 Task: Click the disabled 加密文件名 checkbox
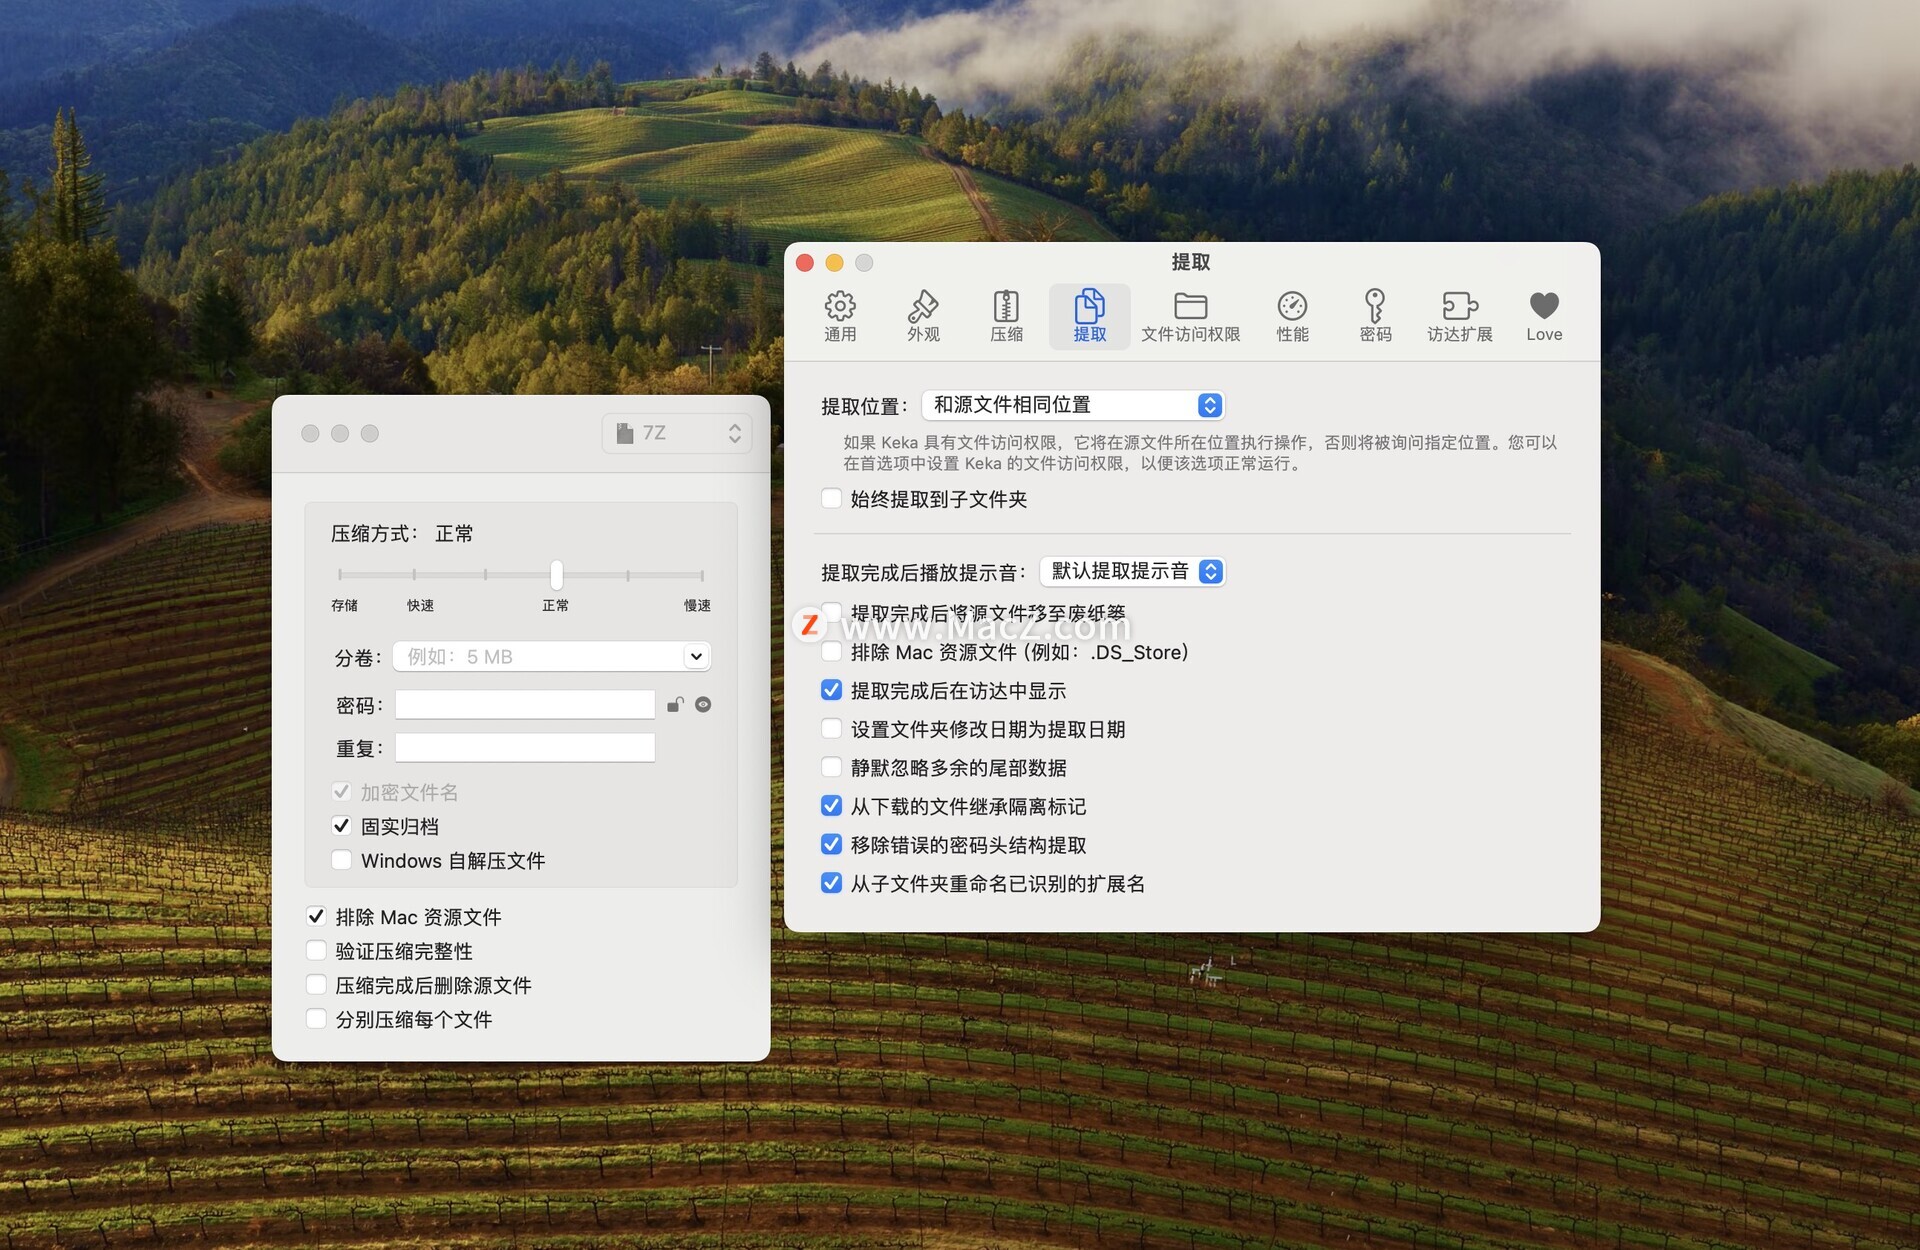pos(341,792)
